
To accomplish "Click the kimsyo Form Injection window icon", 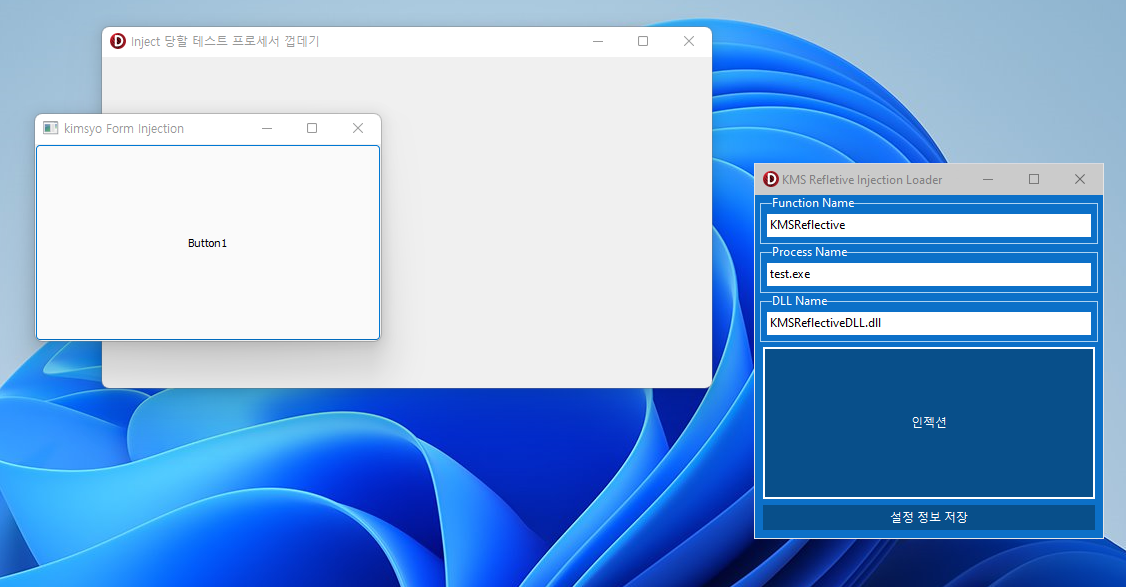I will coord(50,128).
